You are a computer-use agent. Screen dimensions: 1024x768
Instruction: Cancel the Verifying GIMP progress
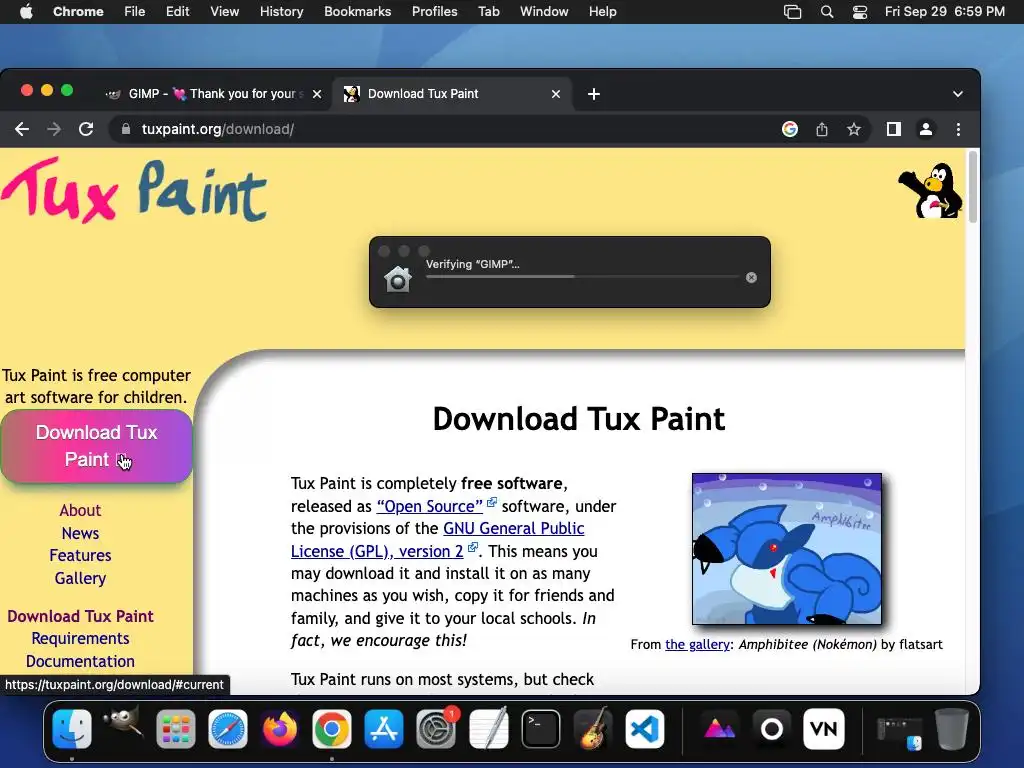coord(752,278)
